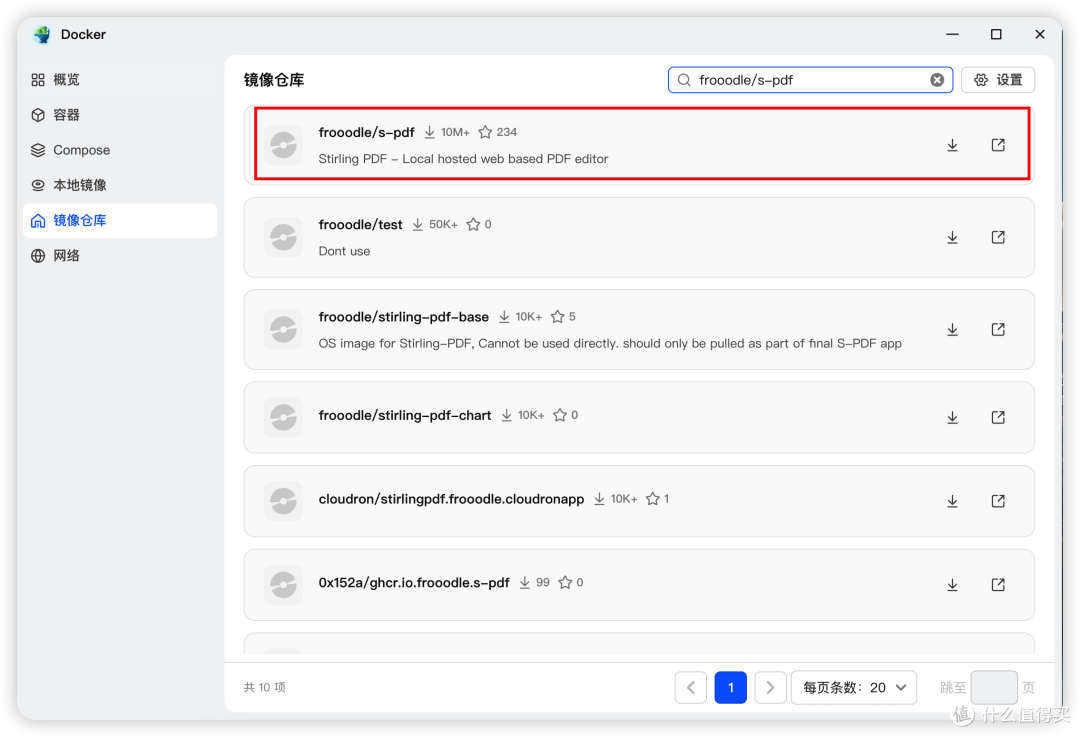The width and height of the screenshot is (1080, 737).
Task: Download frooodle/stirling-pdf-base image
Action: click(x=952, y=330)
